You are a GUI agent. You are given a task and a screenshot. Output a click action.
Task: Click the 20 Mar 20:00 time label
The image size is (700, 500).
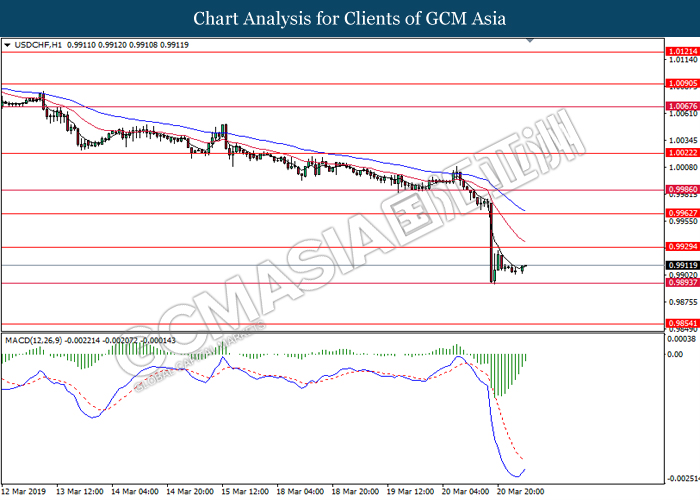[521, 492]
